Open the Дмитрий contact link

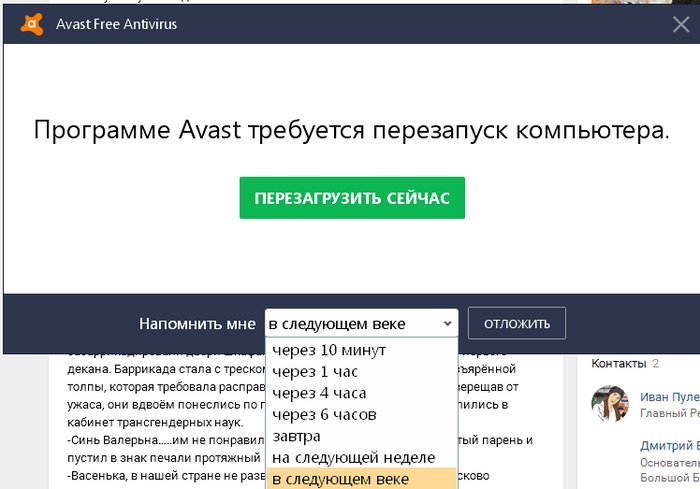coord(669,446)
